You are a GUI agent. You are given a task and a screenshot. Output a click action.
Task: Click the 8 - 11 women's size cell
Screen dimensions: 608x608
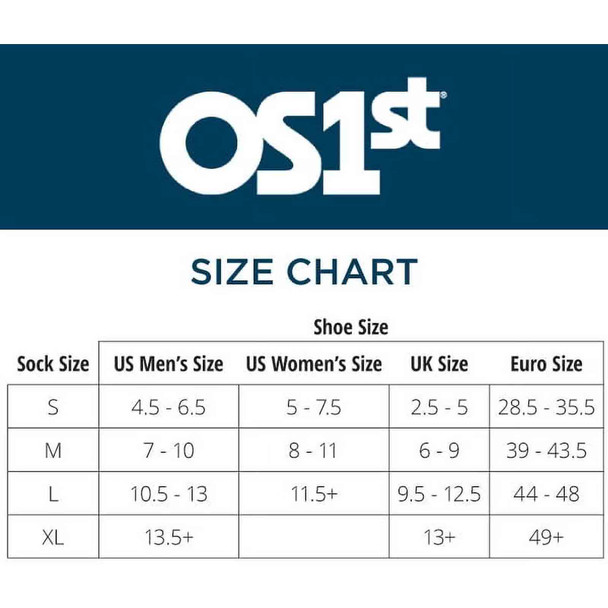314,451
